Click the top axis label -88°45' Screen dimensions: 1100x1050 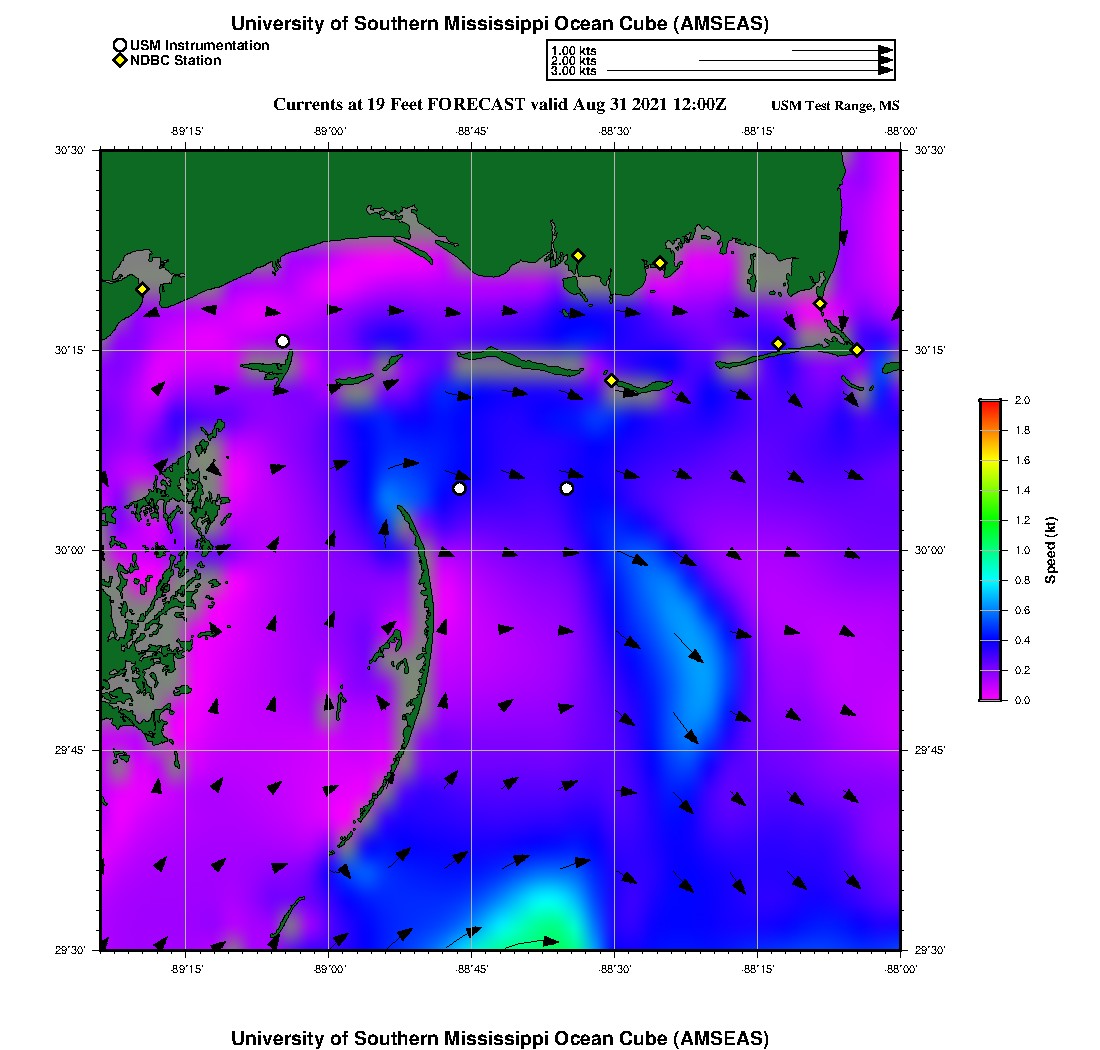472,131
